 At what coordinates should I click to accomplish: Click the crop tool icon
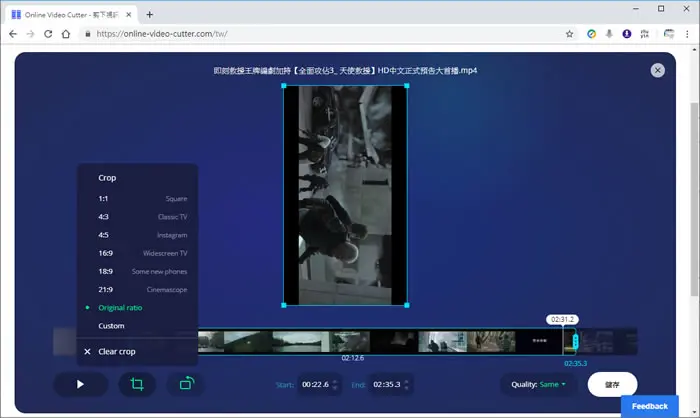(137, 384)
